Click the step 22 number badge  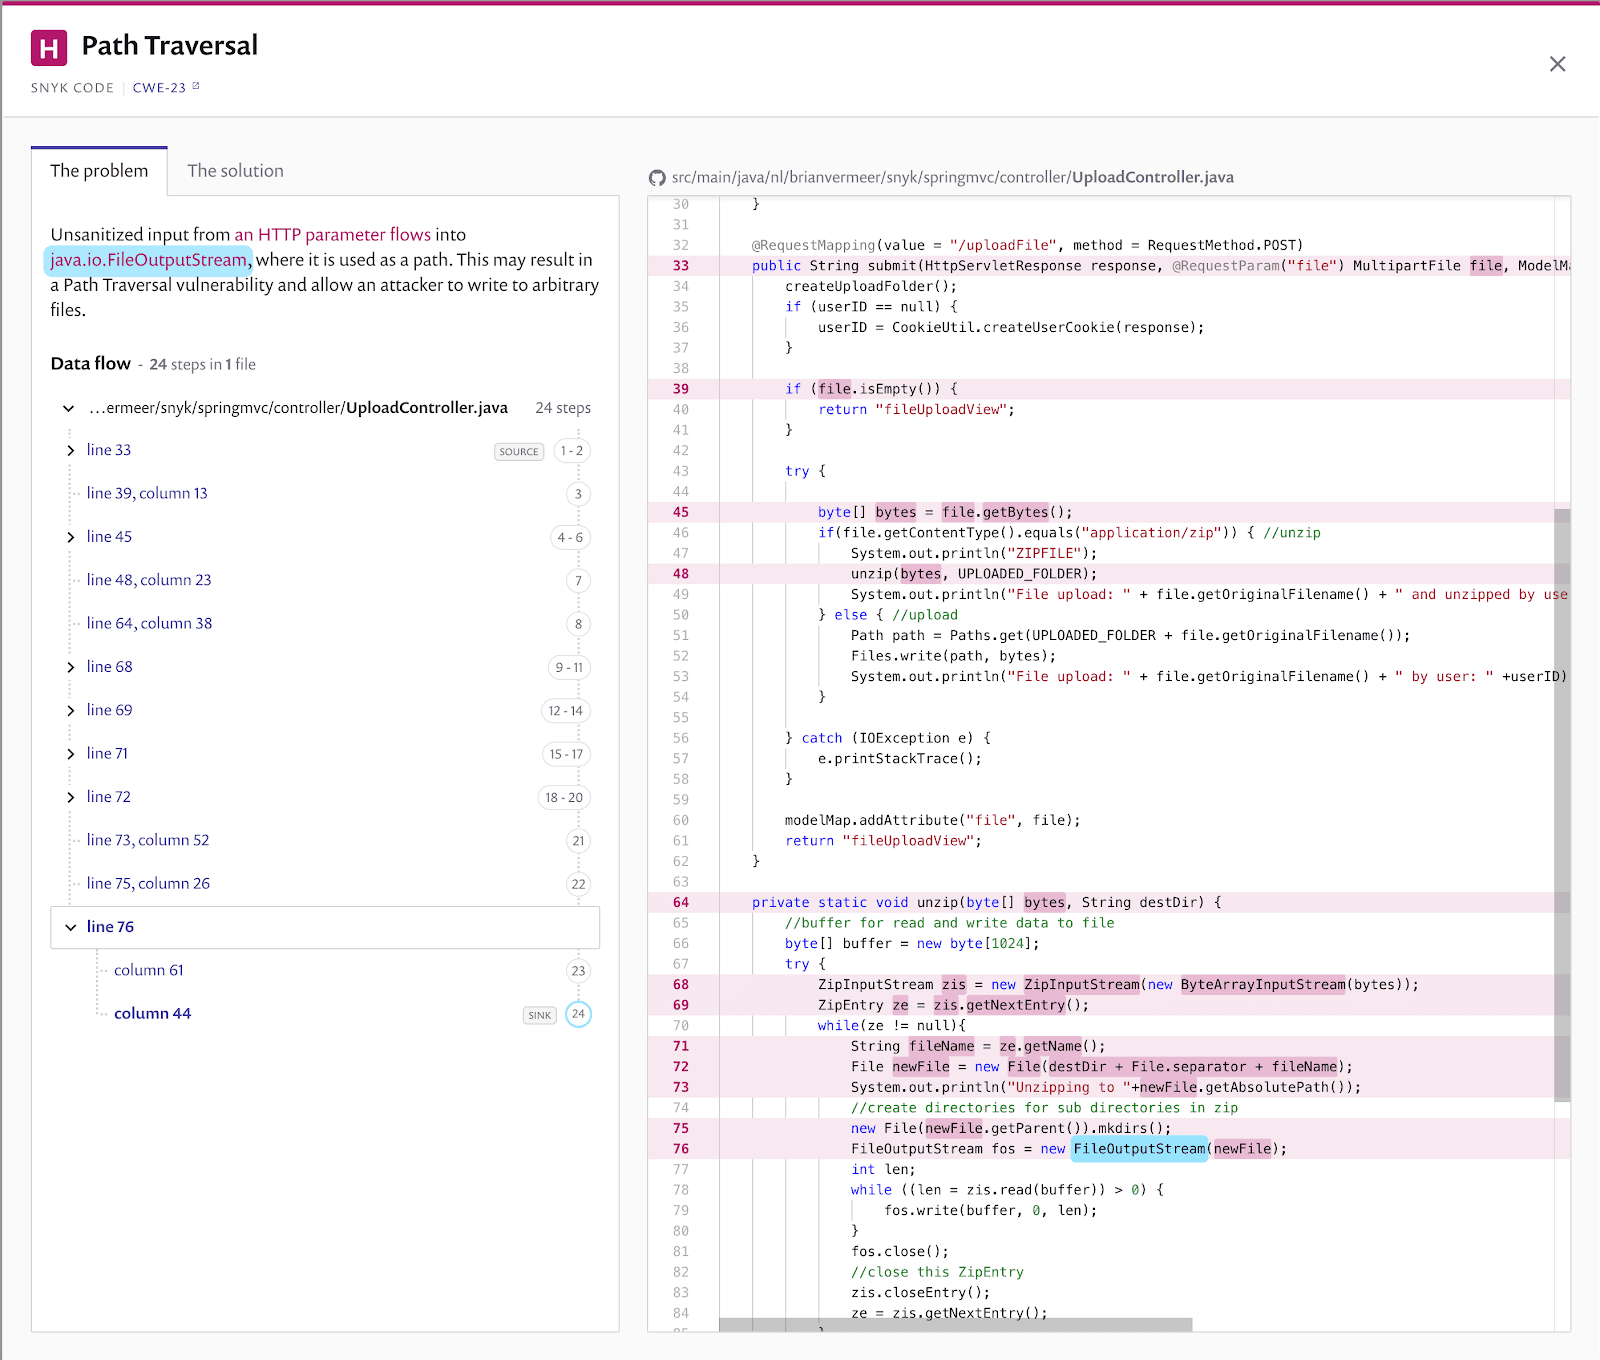point(578,884)
